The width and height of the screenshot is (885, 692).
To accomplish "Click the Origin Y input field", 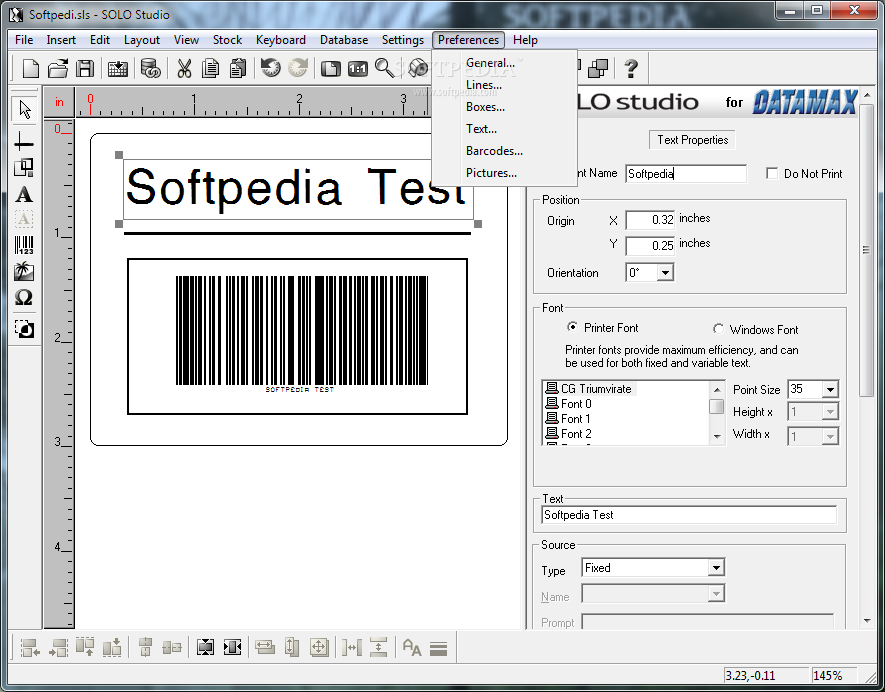I will tap(650, 246).
